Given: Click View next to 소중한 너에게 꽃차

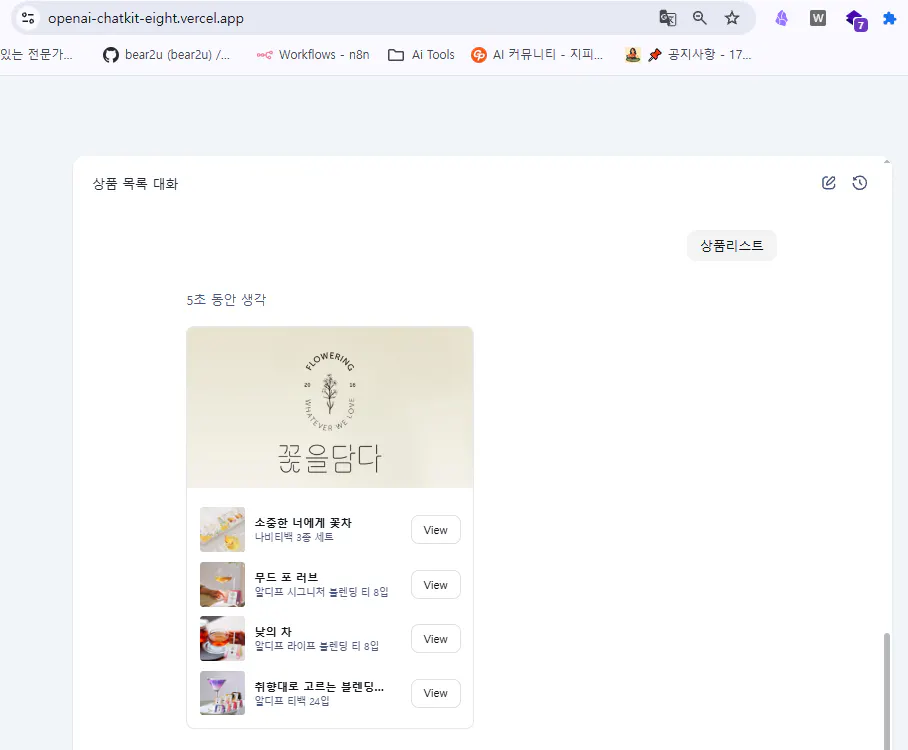Looking at the screenshot, I should [435, 529].
